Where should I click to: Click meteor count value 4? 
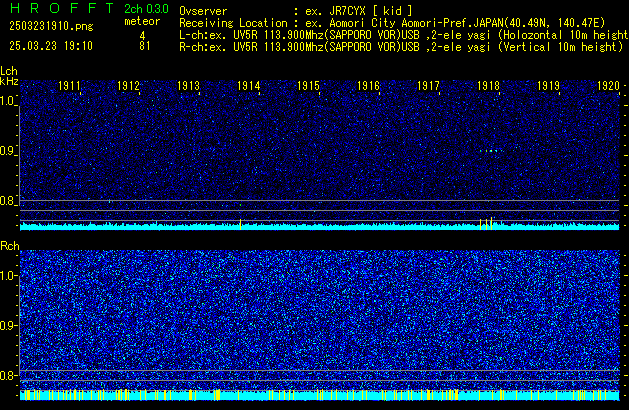[x=142, y=36]
